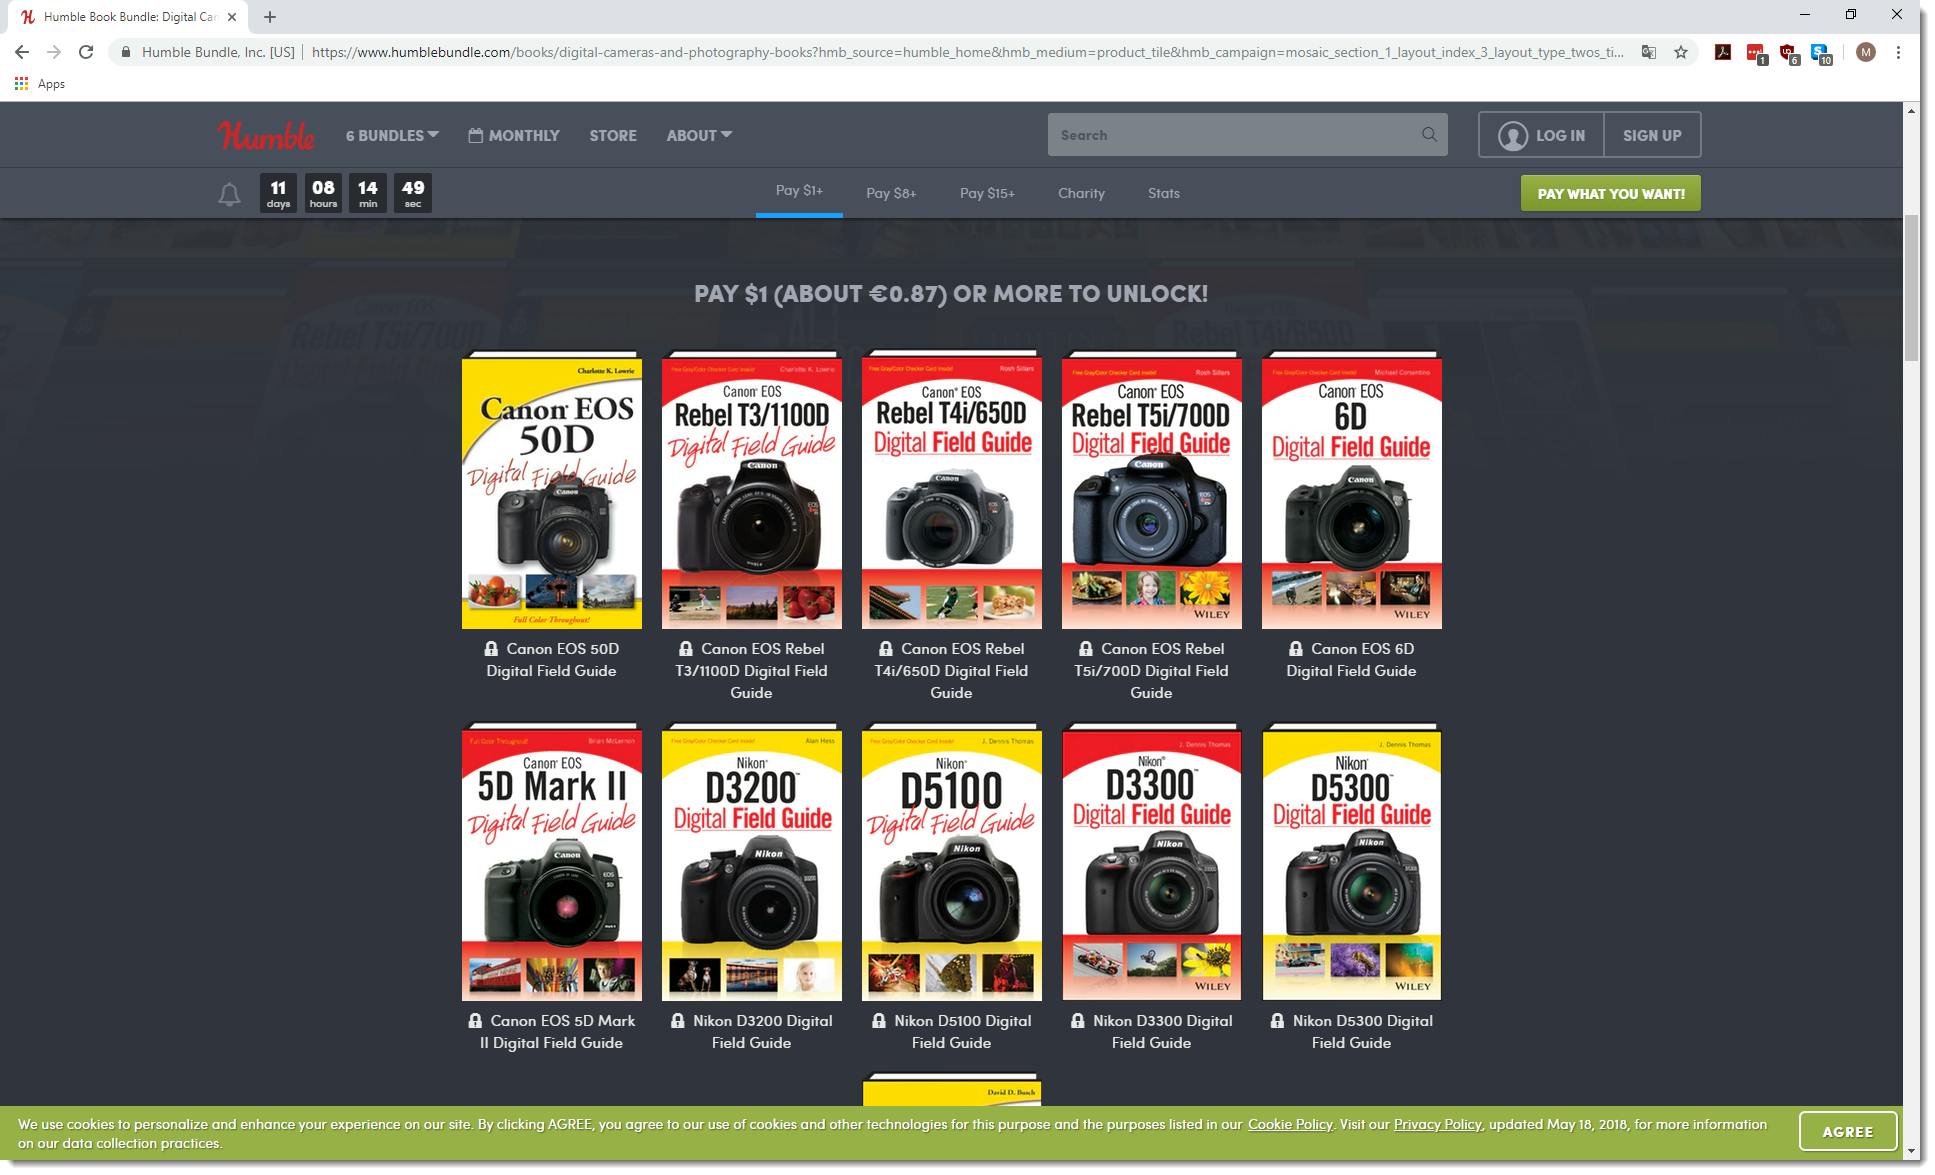Open Canon EOS 50D book cover
The width and height of the screenshot is (1935, 1175).
[552, 490]
